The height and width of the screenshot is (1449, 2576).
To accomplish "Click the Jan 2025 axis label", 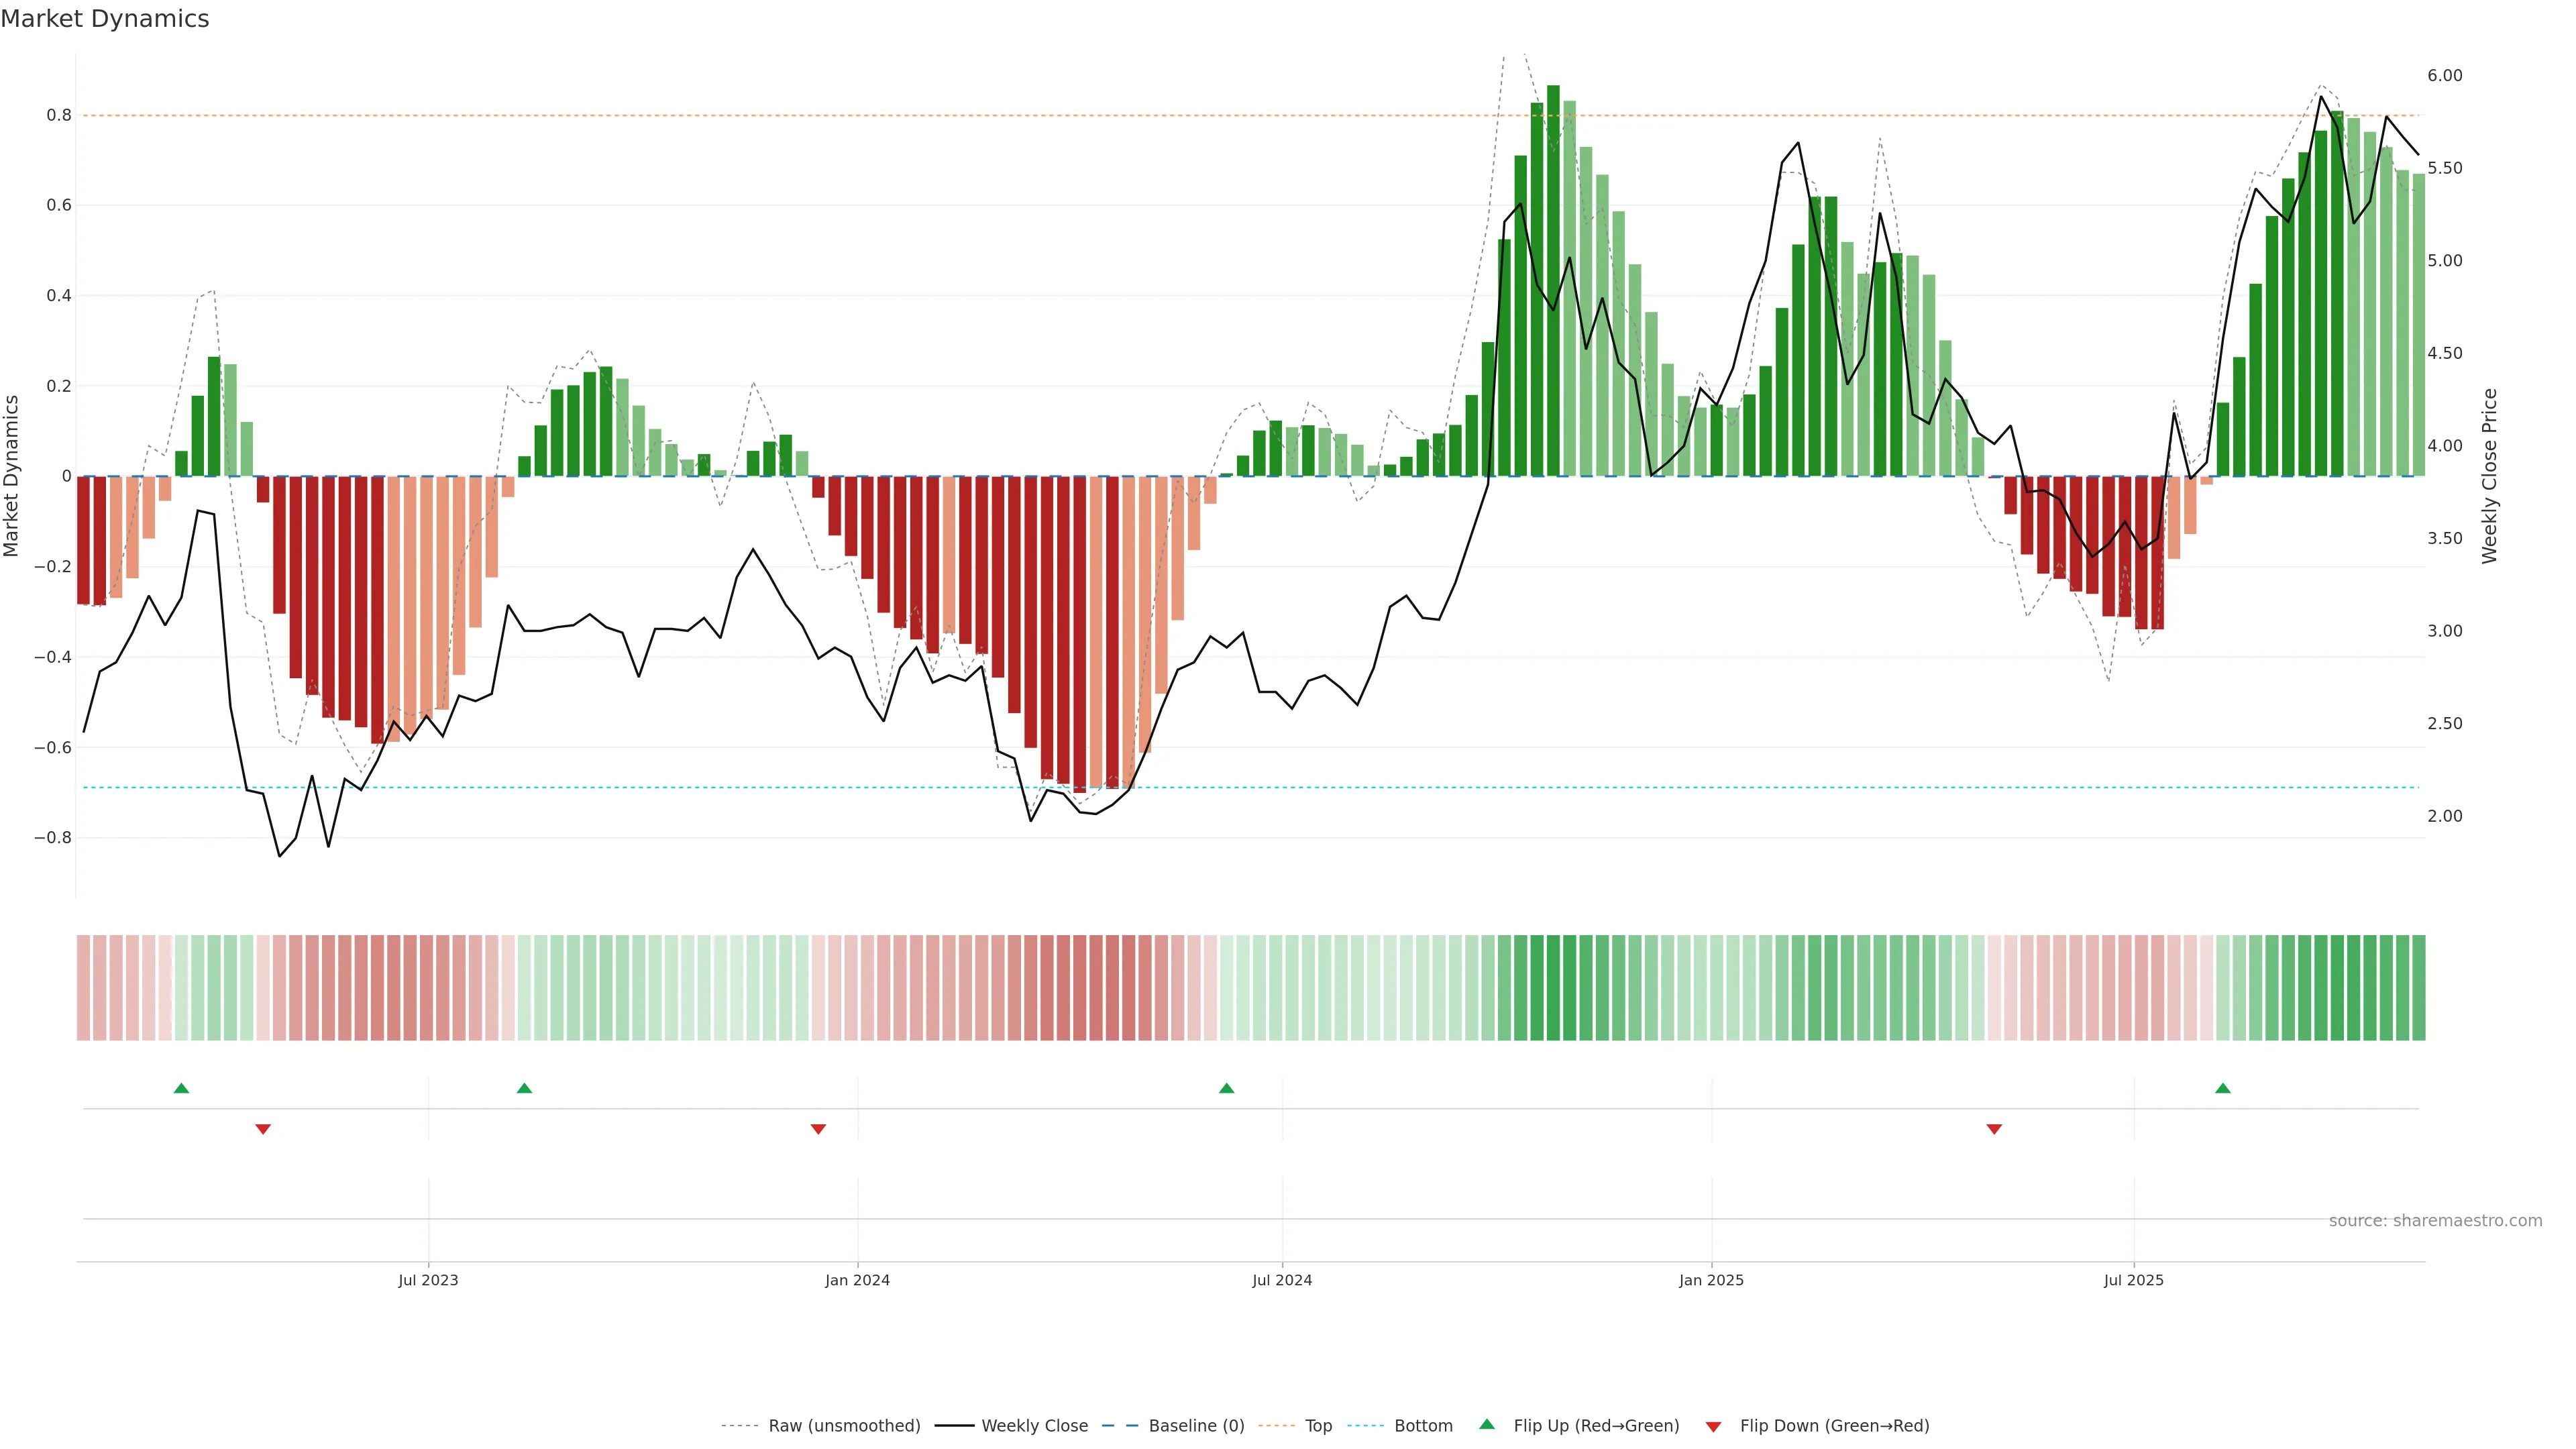I will pyautogui.click(x=1711, y=1280).
